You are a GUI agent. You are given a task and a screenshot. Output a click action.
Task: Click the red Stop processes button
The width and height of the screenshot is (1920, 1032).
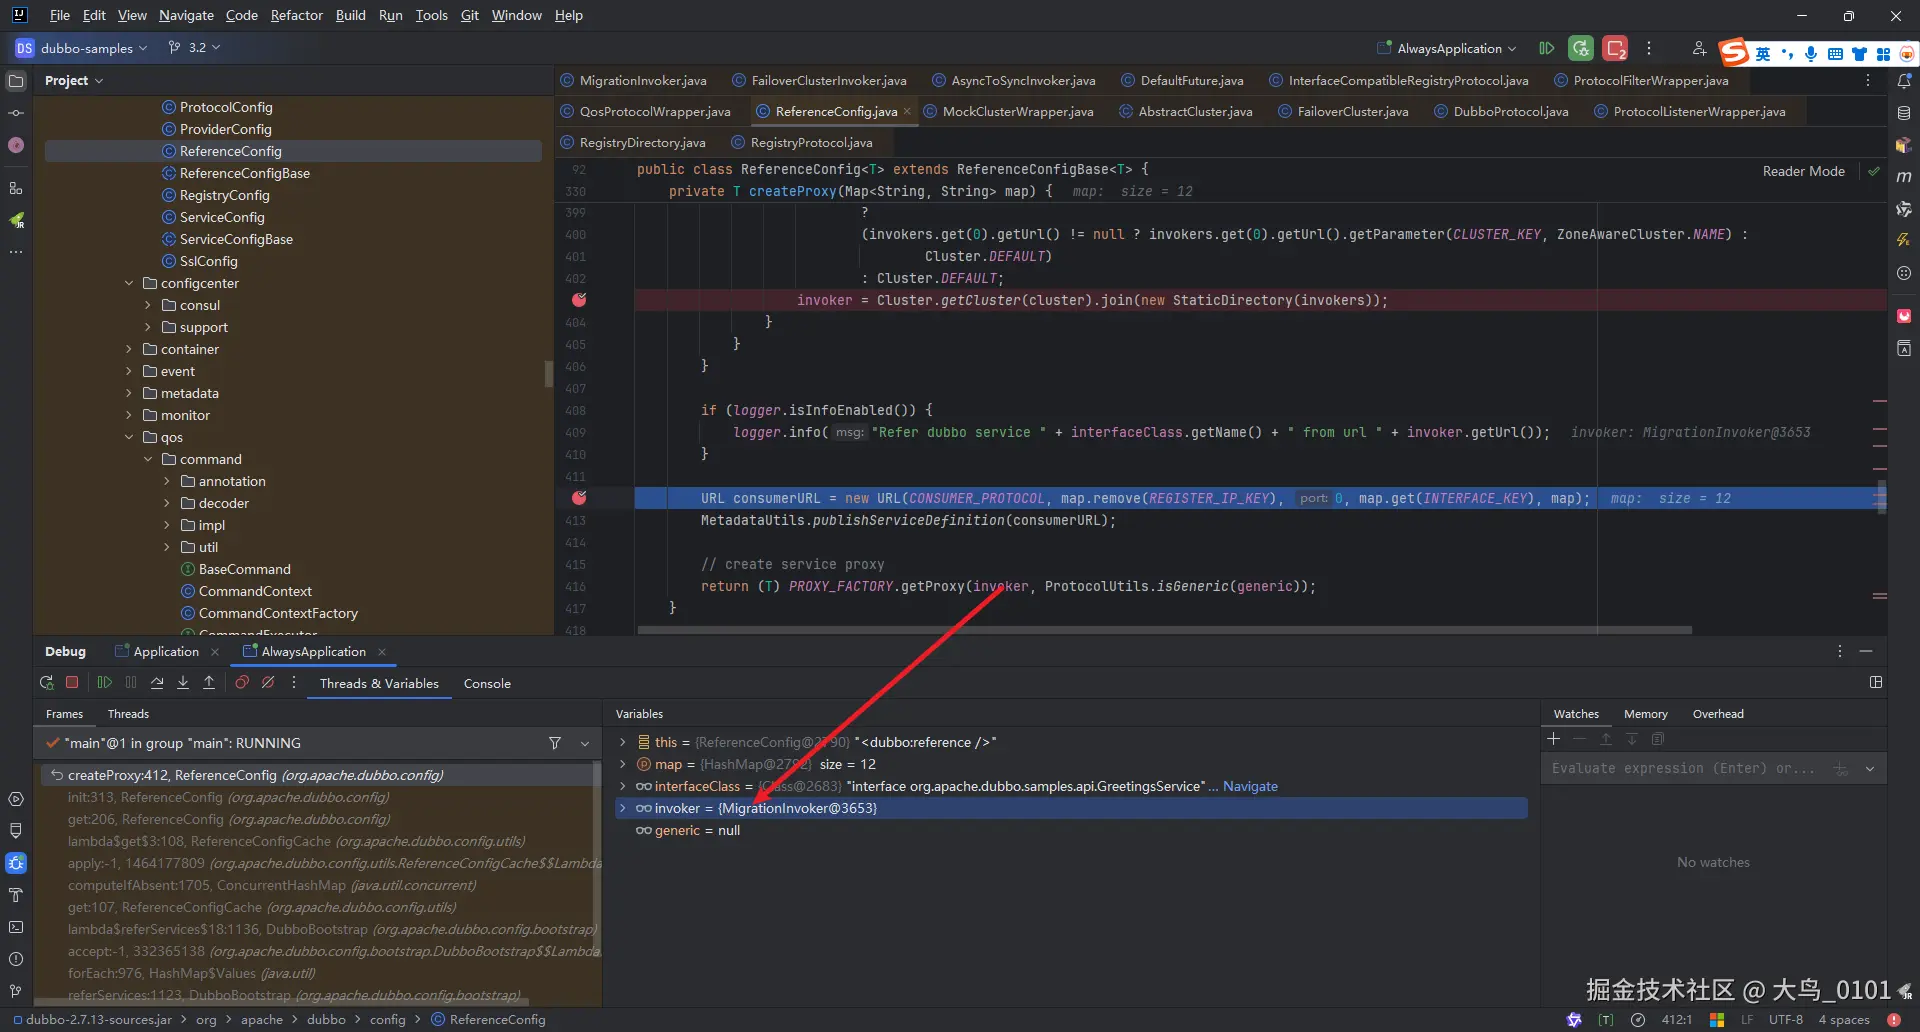pos(1615,48)
